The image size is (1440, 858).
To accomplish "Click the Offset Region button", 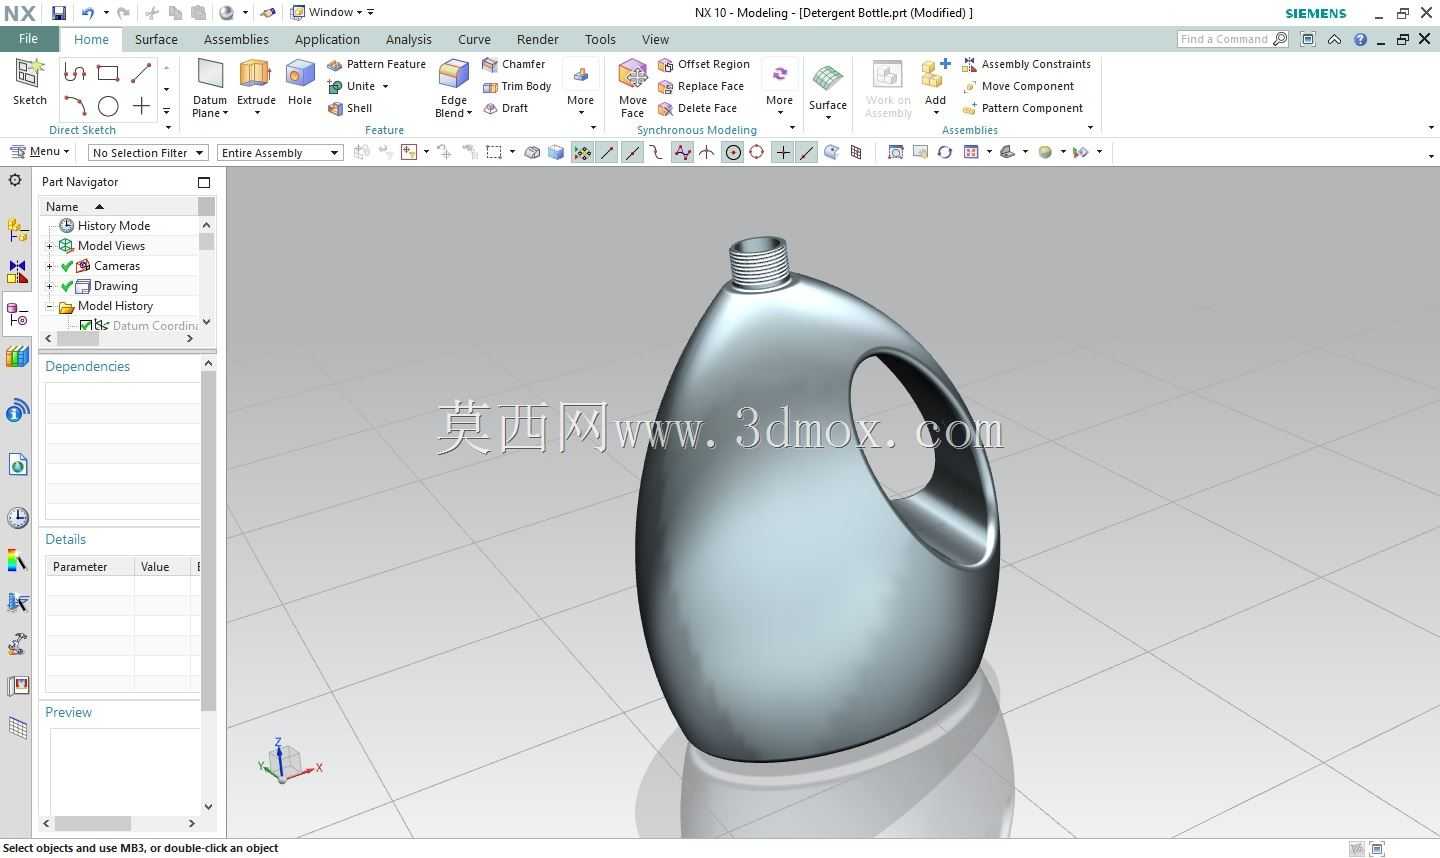I will coord(704,64).
